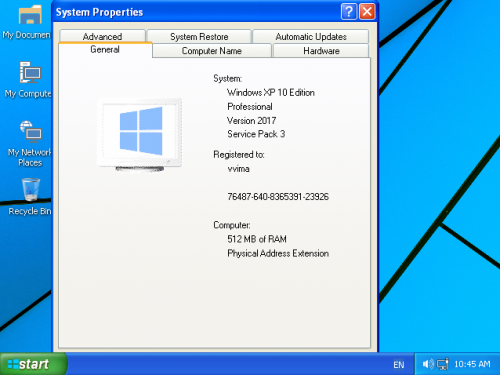Switch to the Advanced tab
Screen dimensions: 500x375
point(102,36)
